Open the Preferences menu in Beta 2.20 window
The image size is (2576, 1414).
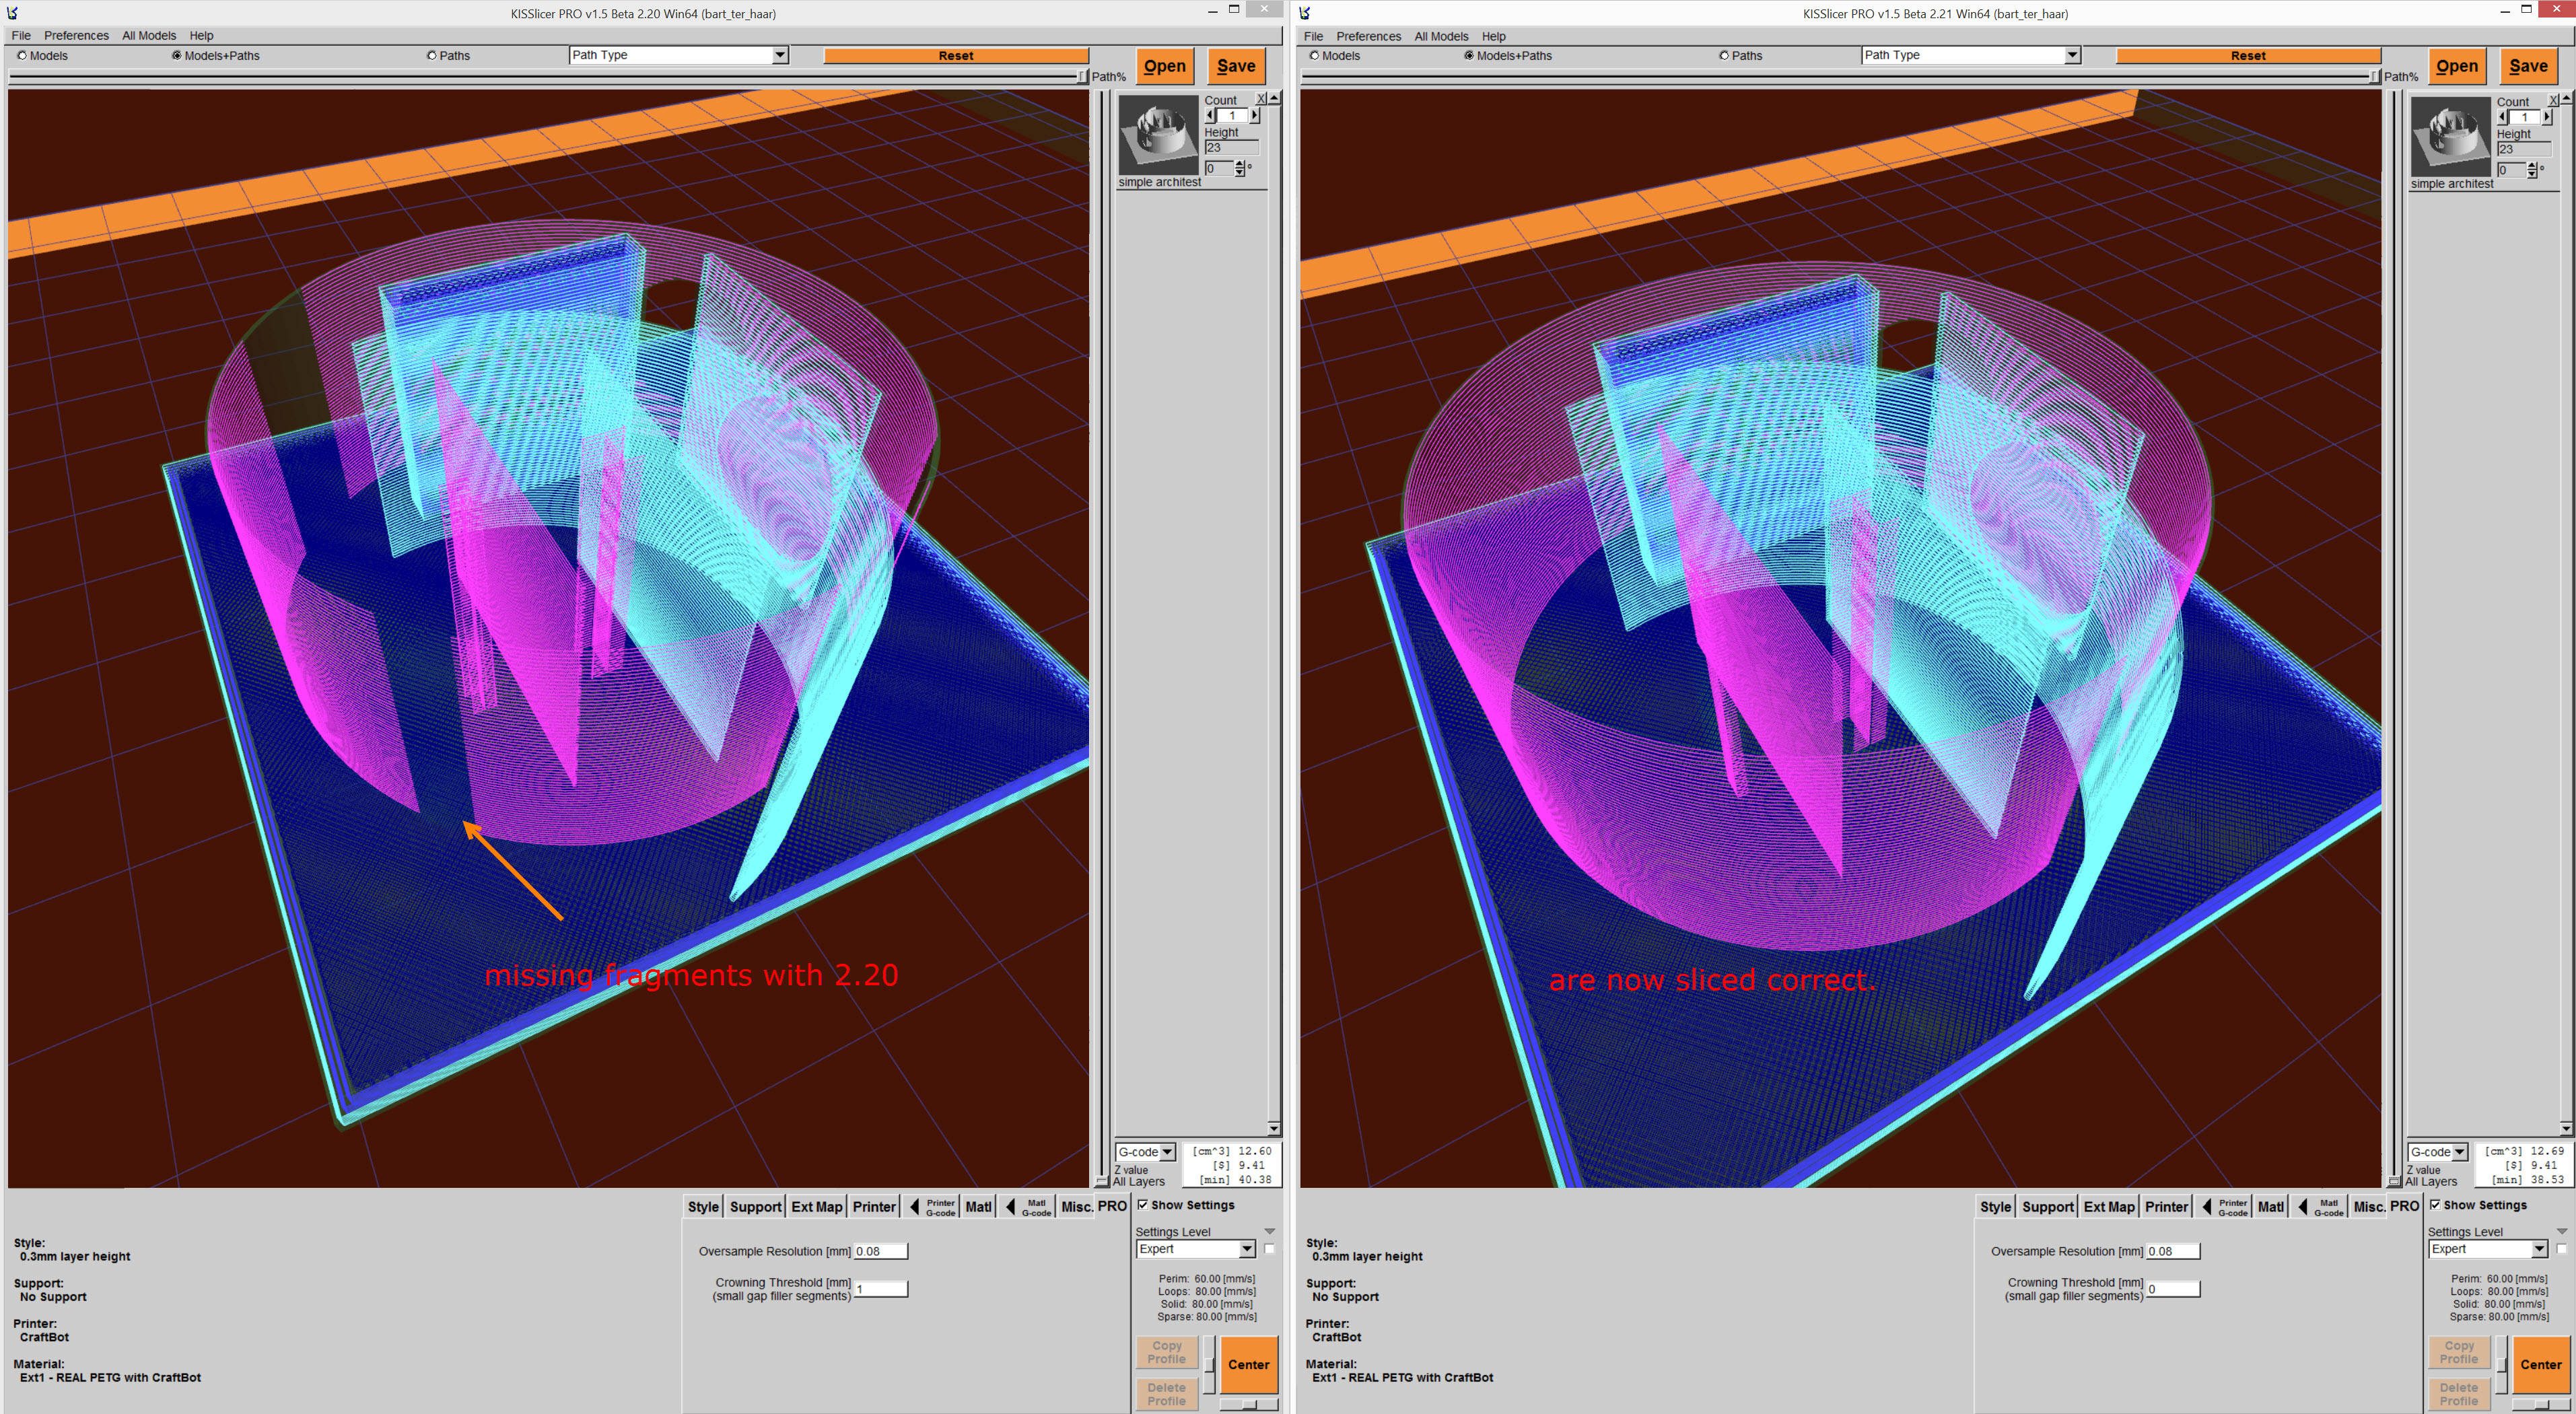(x=76, y=35)
